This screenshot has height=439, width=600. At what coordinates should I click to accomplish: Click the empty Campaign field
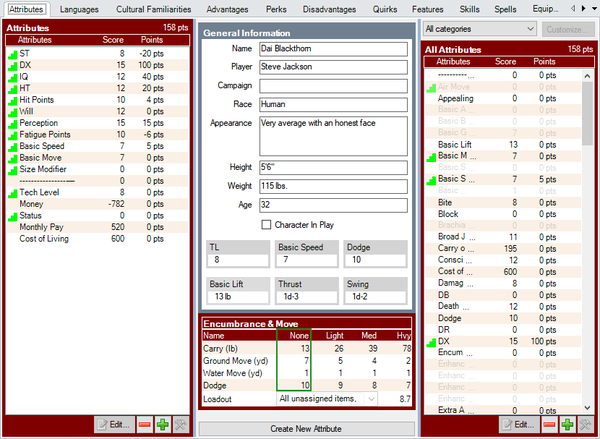(x=333, y=86)
